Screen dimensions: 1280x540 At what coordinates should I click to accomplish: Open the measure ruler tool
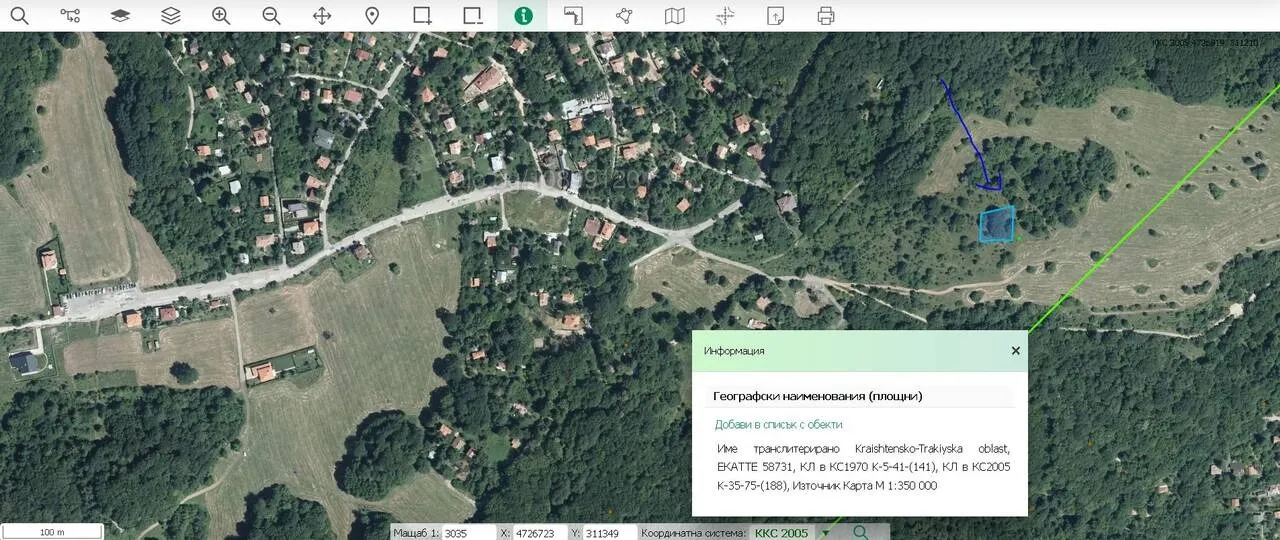[x=574, y=16]
